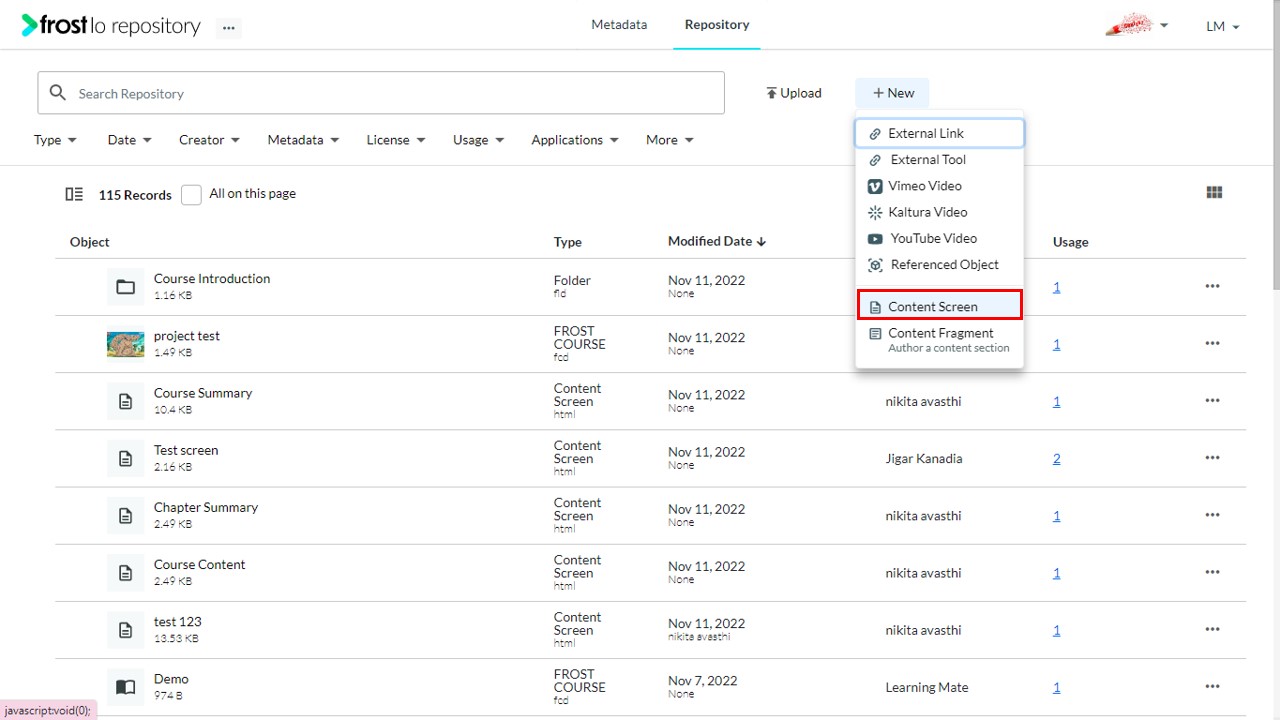Check the All on this page checkbox

[x=191, y=195]
